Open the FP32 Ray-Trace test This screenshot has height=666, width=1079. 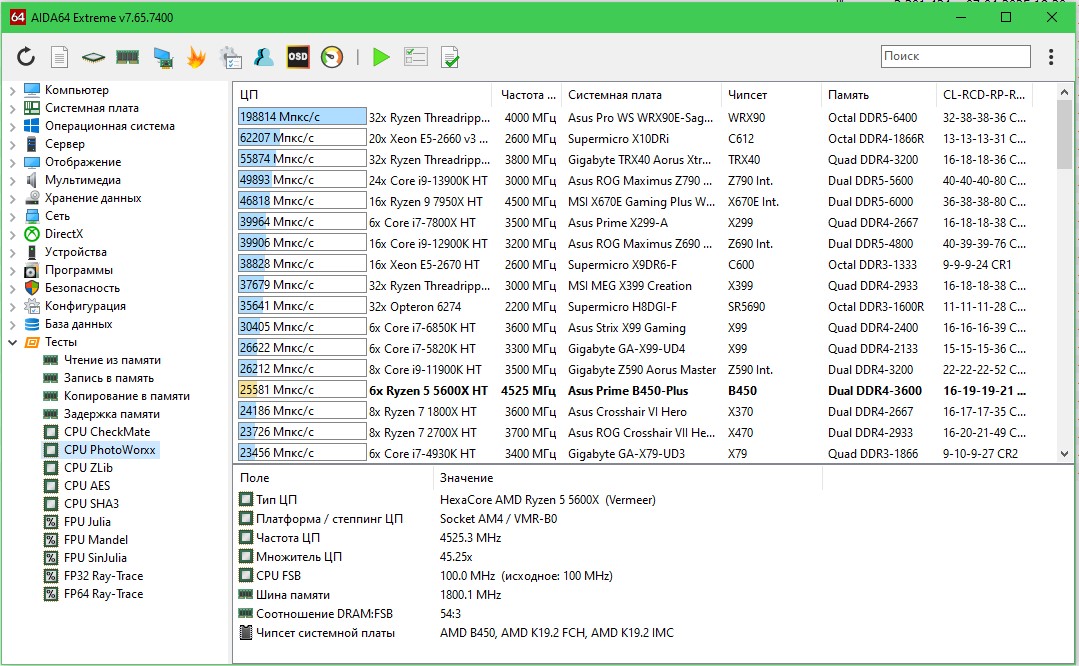tap(103, 575)
